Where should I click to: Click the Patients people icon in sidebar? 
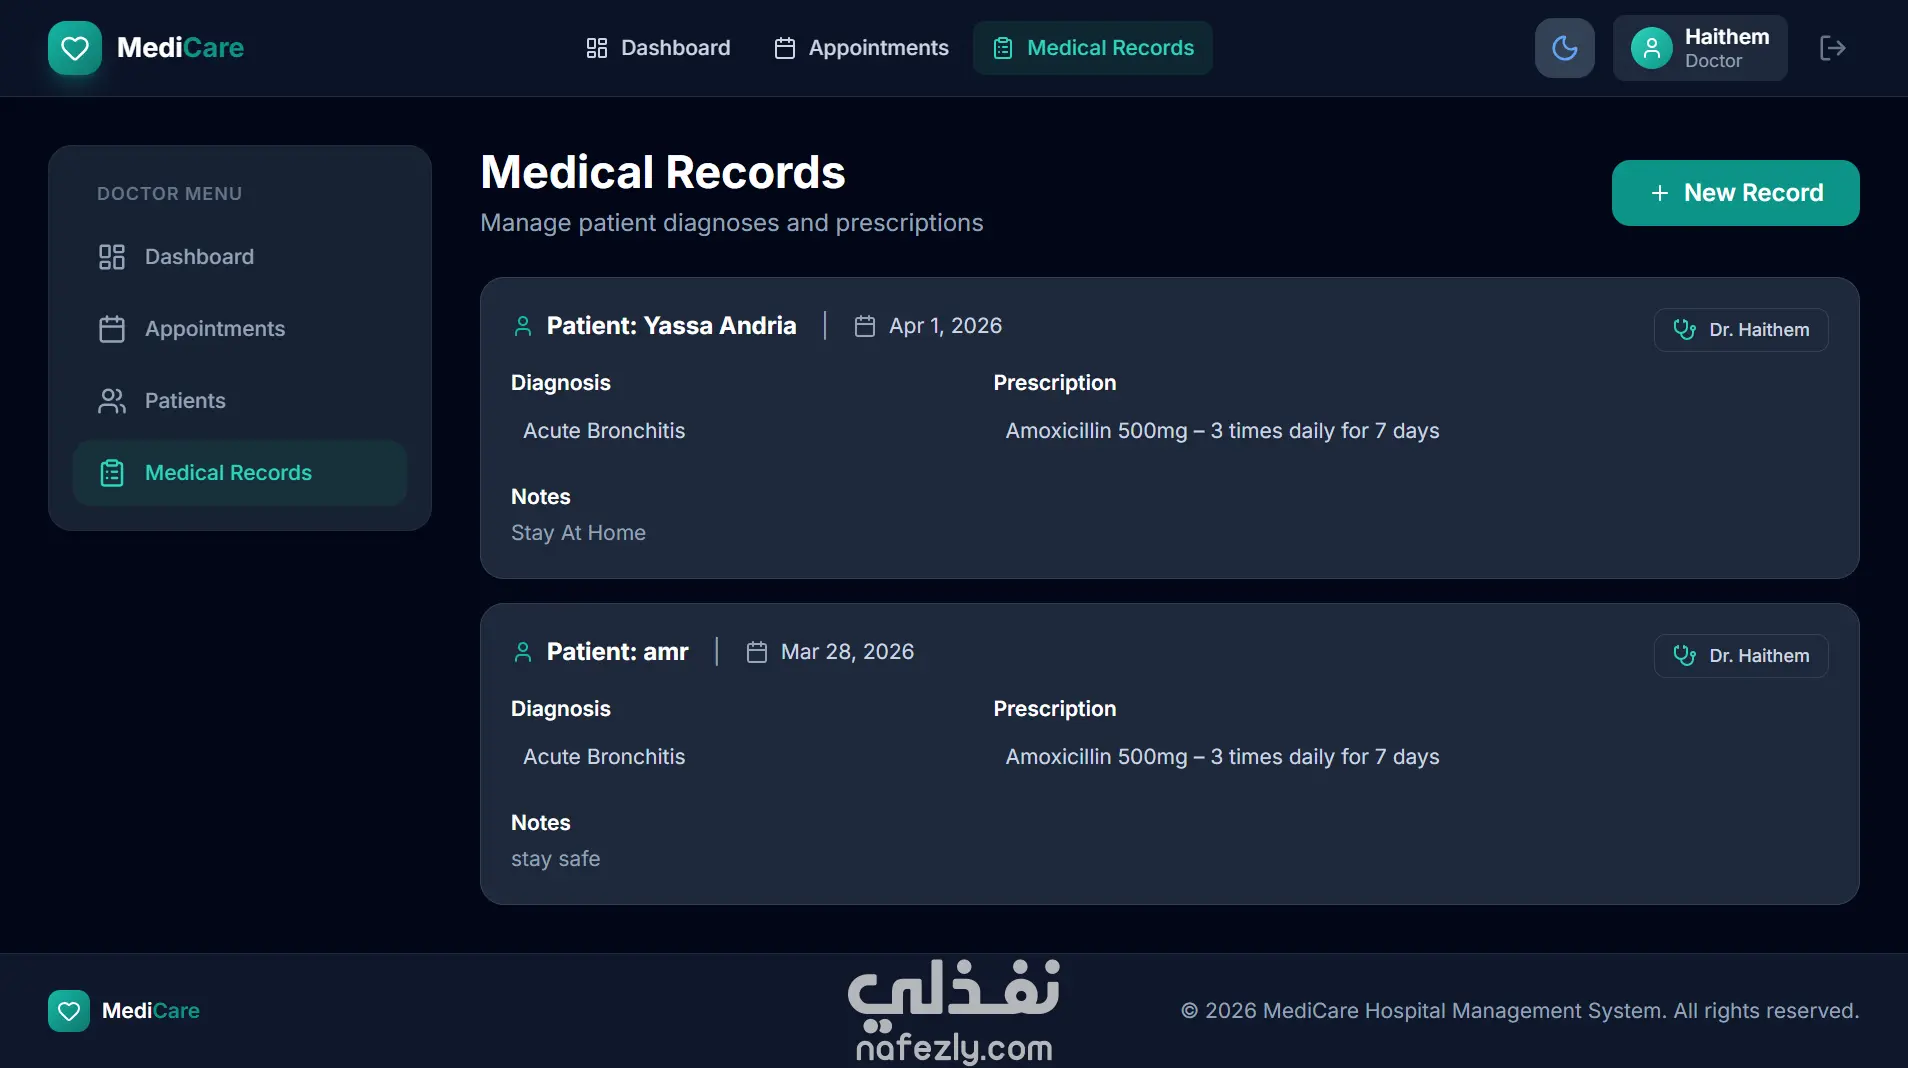pyautogui.click(x=112, y=401)
